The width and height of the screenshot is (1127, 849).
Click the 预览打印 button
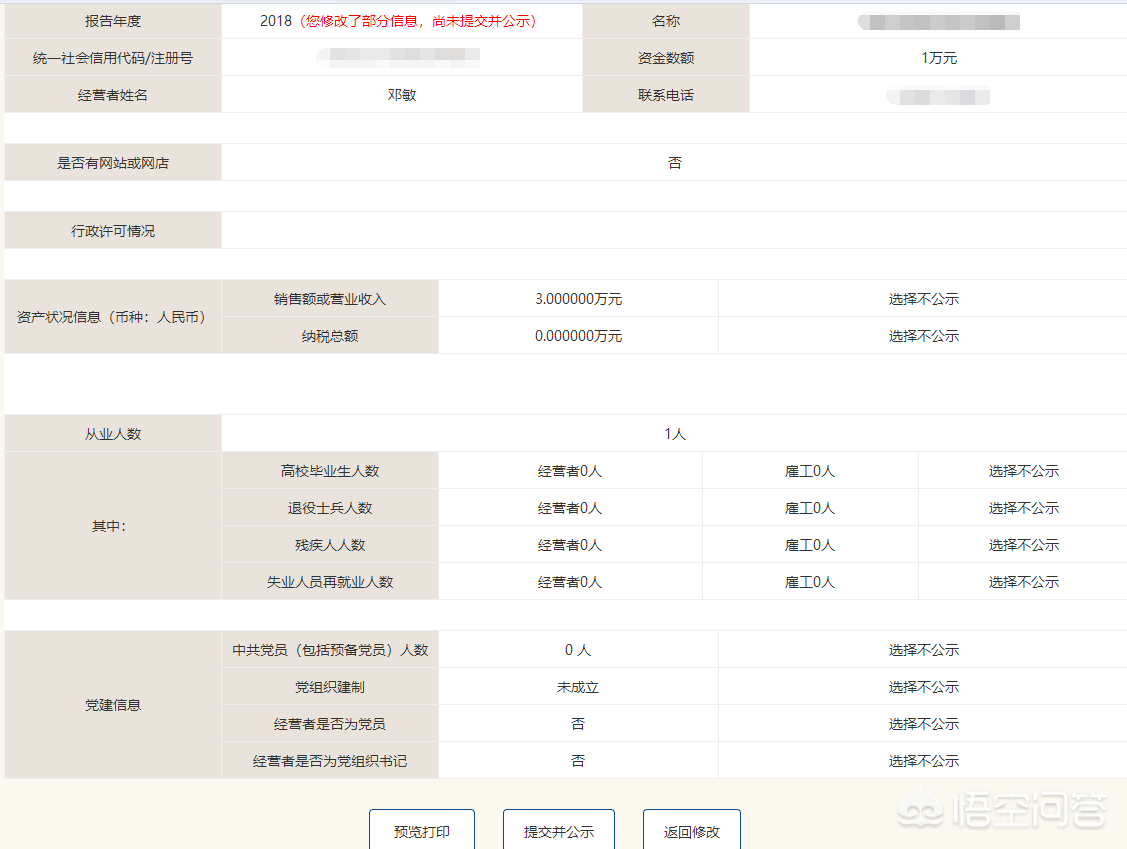coord(421,832)
